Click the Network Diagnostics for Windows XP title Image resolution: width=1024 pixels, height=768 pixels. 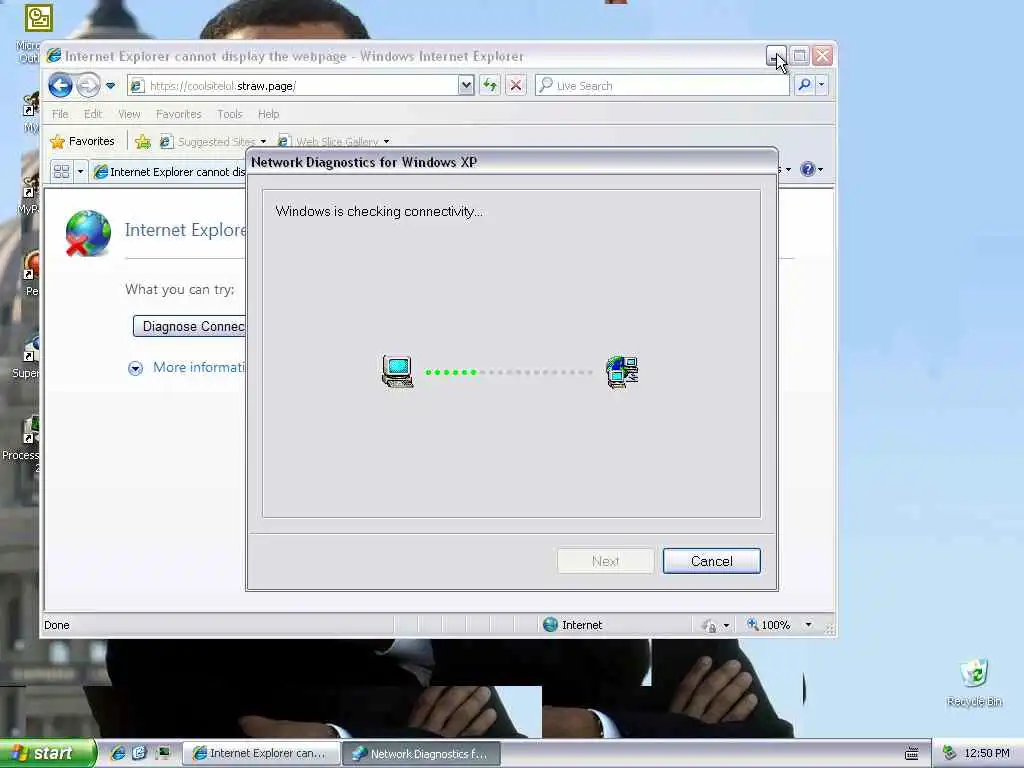[364, 162]
